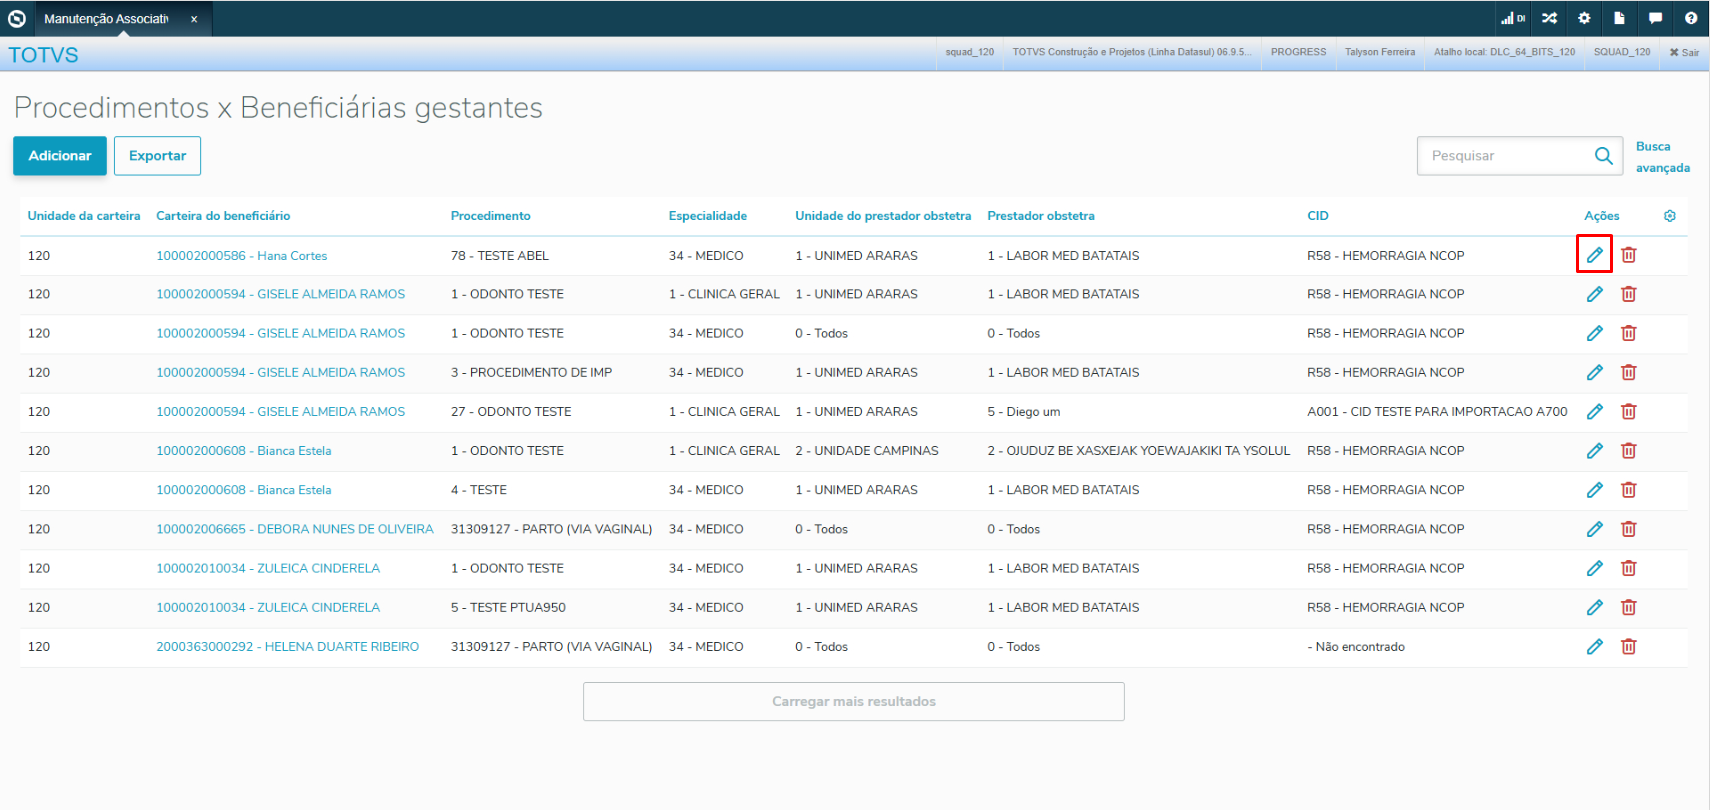Click Carregar mais resultados button
Viewport: 1710px width, 810px height.
pos(854,701)
